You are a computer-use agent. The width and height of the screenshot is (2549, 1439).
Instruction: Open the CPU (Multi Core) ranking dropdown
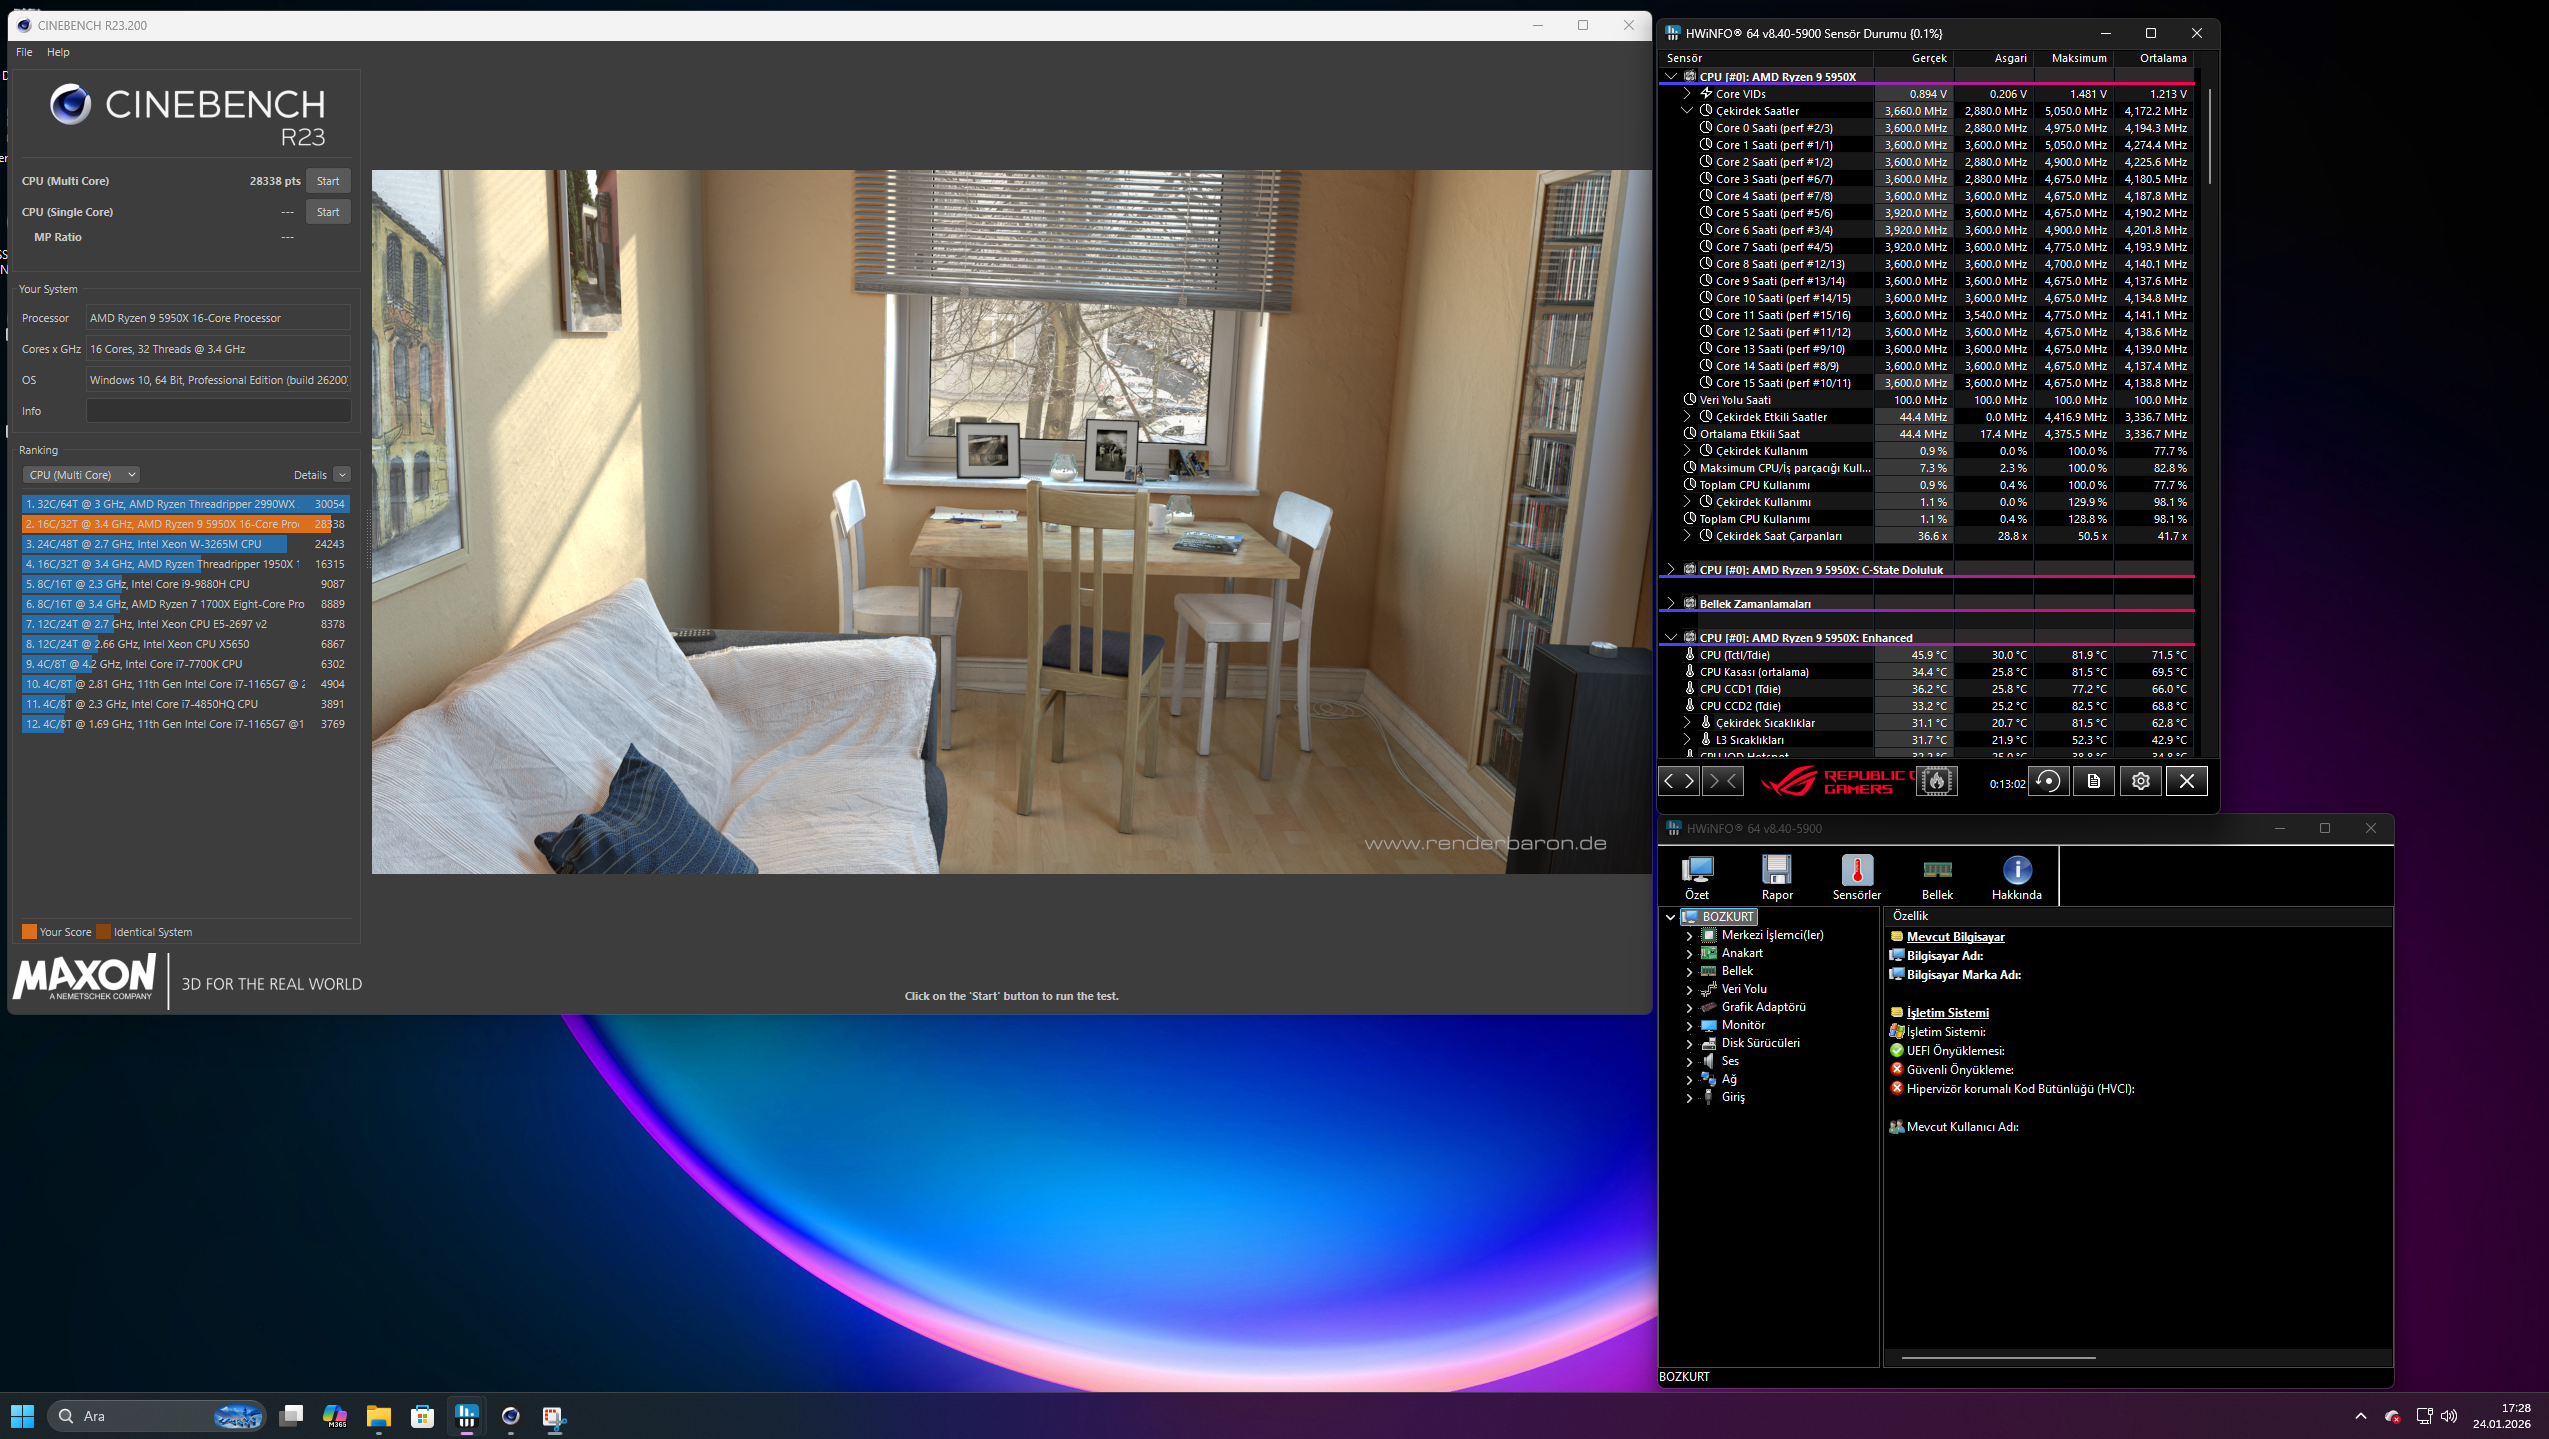click(x=81, y=475)
